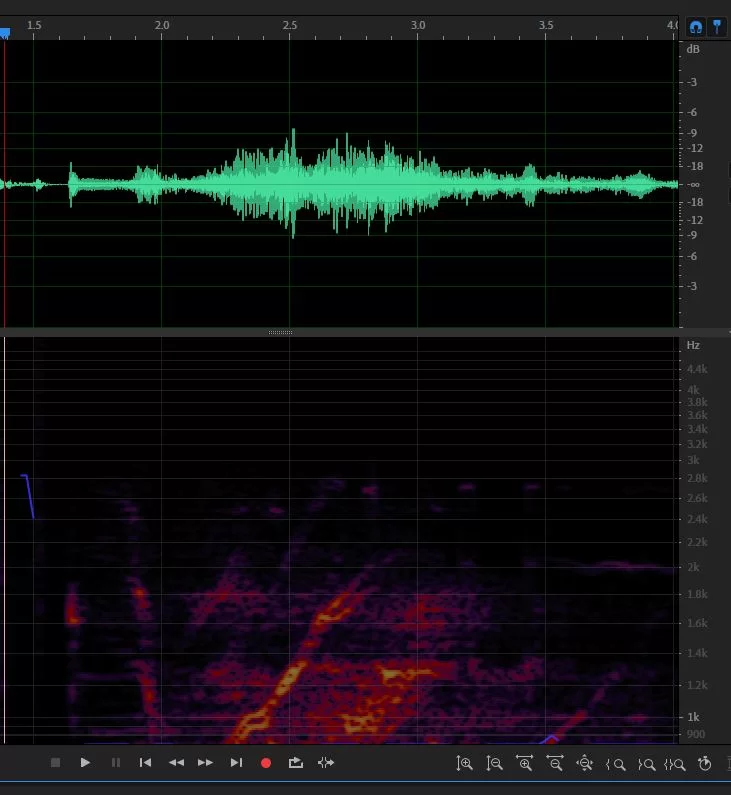Toggle the skip selection button
The image size is (731, 795).
pos(326,763)
